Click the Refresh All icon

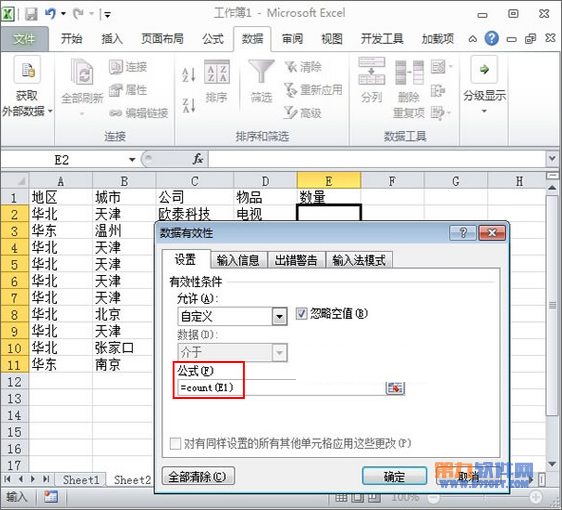[82, 72]
